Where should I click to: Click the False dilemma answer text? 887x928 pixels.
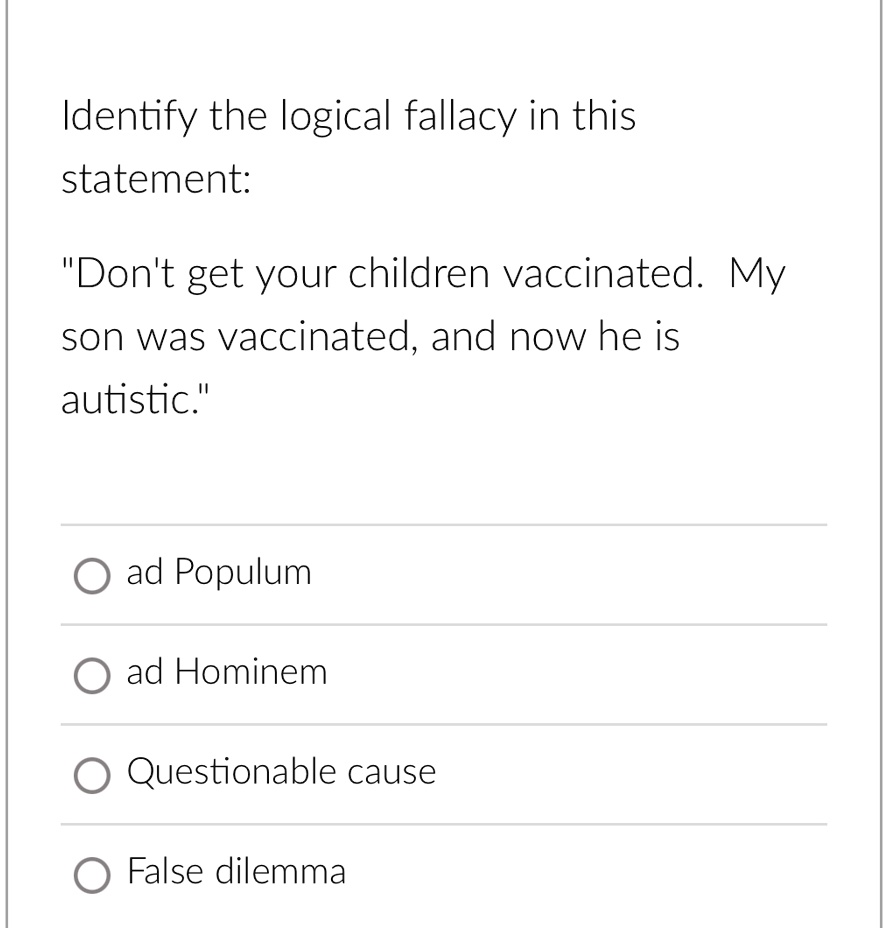236,872
